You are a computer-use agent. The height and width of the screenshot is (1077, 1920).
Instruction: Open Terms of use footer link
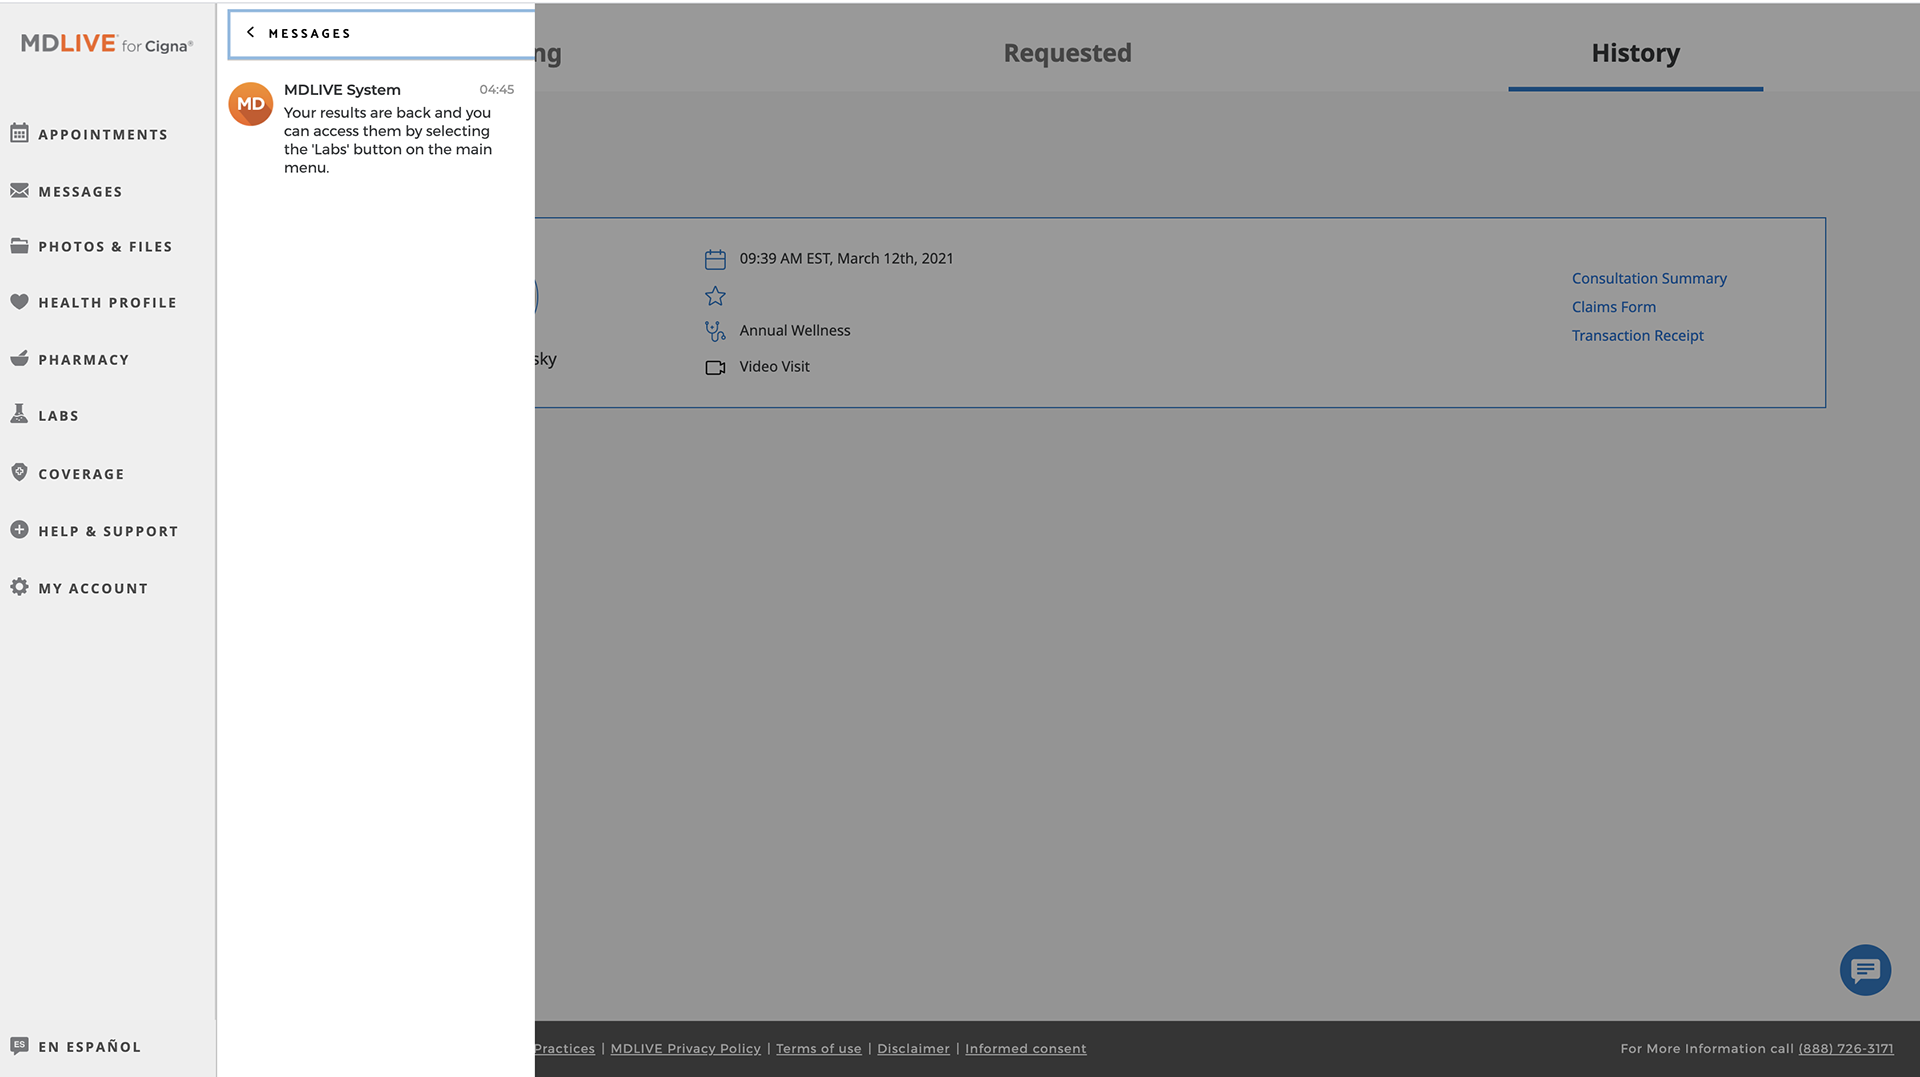pos(818,1048)
